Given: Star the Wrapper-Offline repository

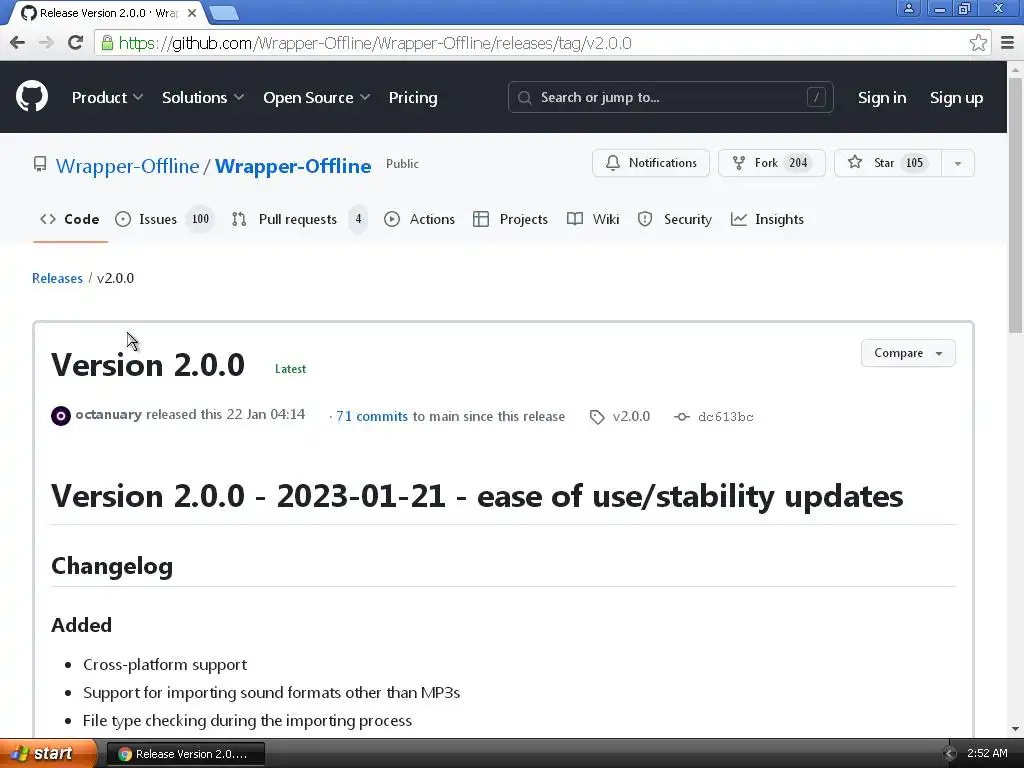Looking at the screenshot, I should 888,163.
